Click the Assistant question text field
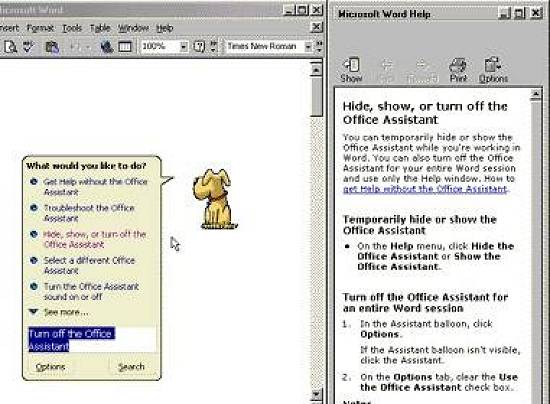The width and height of the screenshot is (550, 404). click(92, 339)
